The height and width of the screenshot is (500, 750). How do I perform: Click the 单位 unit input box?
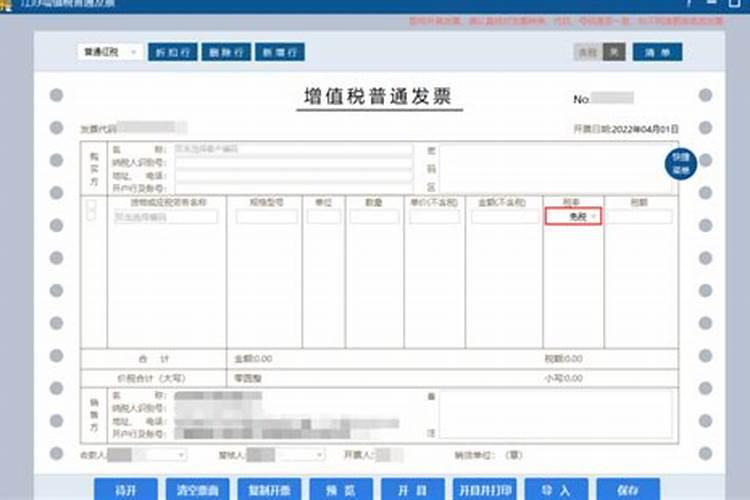coord(324,217)
